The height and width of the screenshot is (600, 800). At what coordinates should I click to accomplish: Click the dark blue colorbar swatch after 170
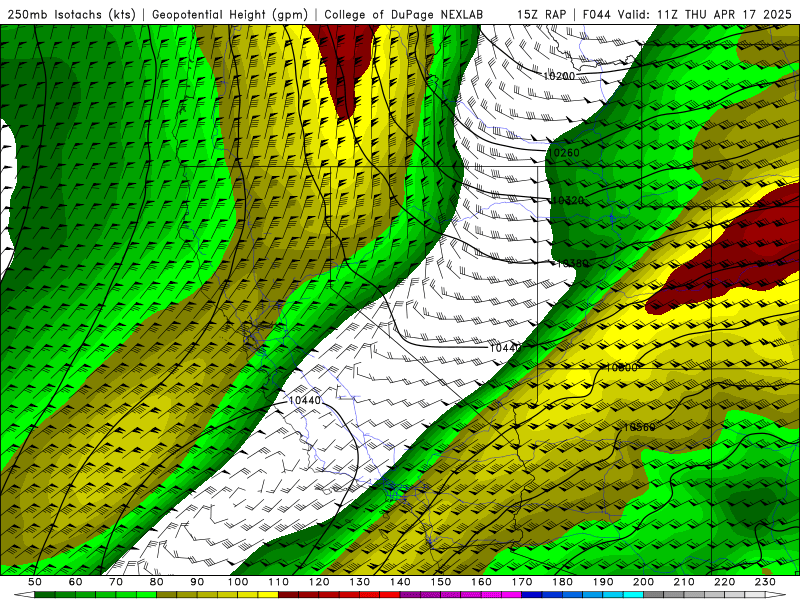click(x=532, y=595)
